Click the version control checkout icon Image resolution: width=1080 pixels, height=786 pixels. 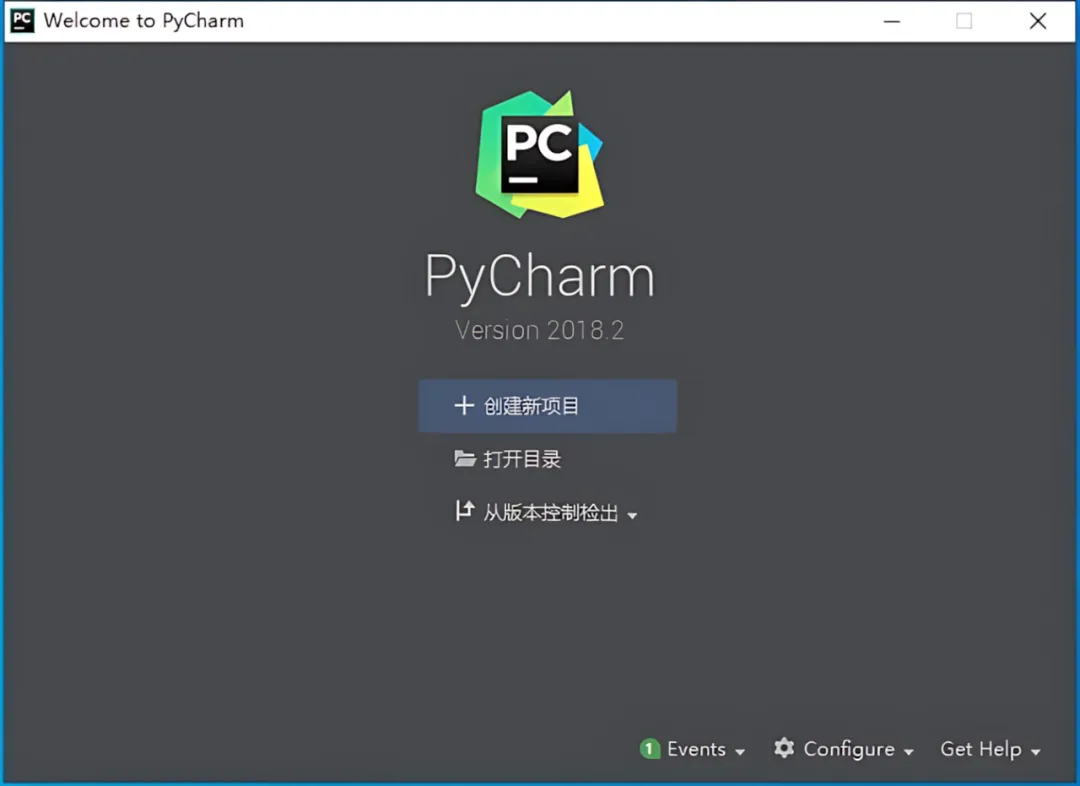click(x=465, y=511)
